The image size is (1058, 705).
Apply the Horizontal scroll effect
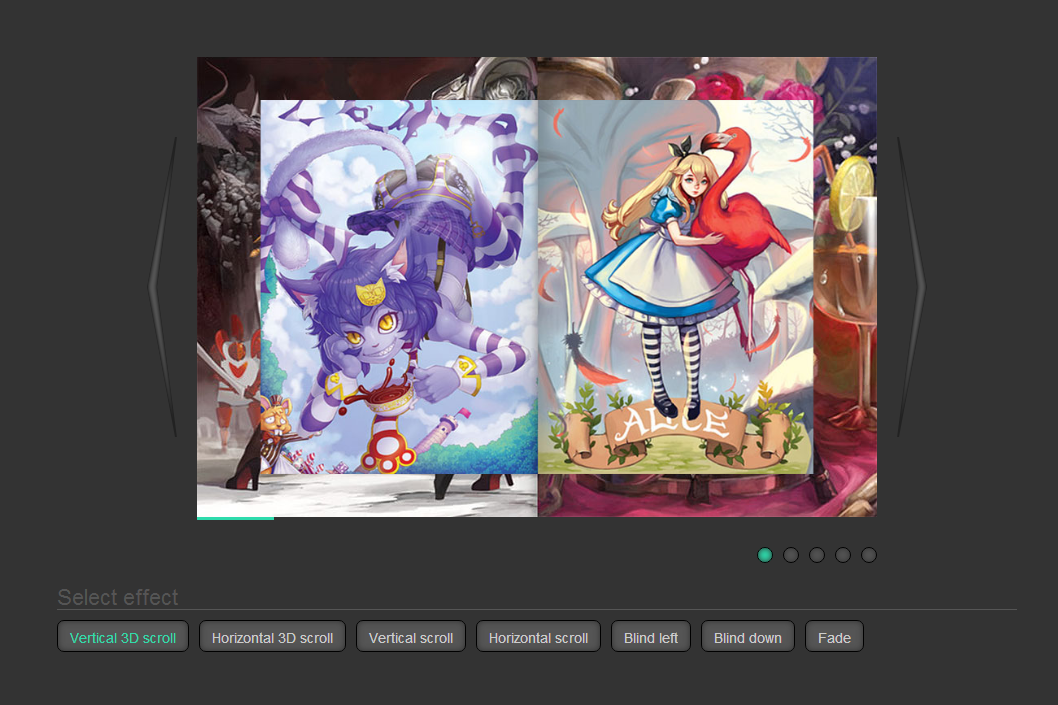(538, 636)
